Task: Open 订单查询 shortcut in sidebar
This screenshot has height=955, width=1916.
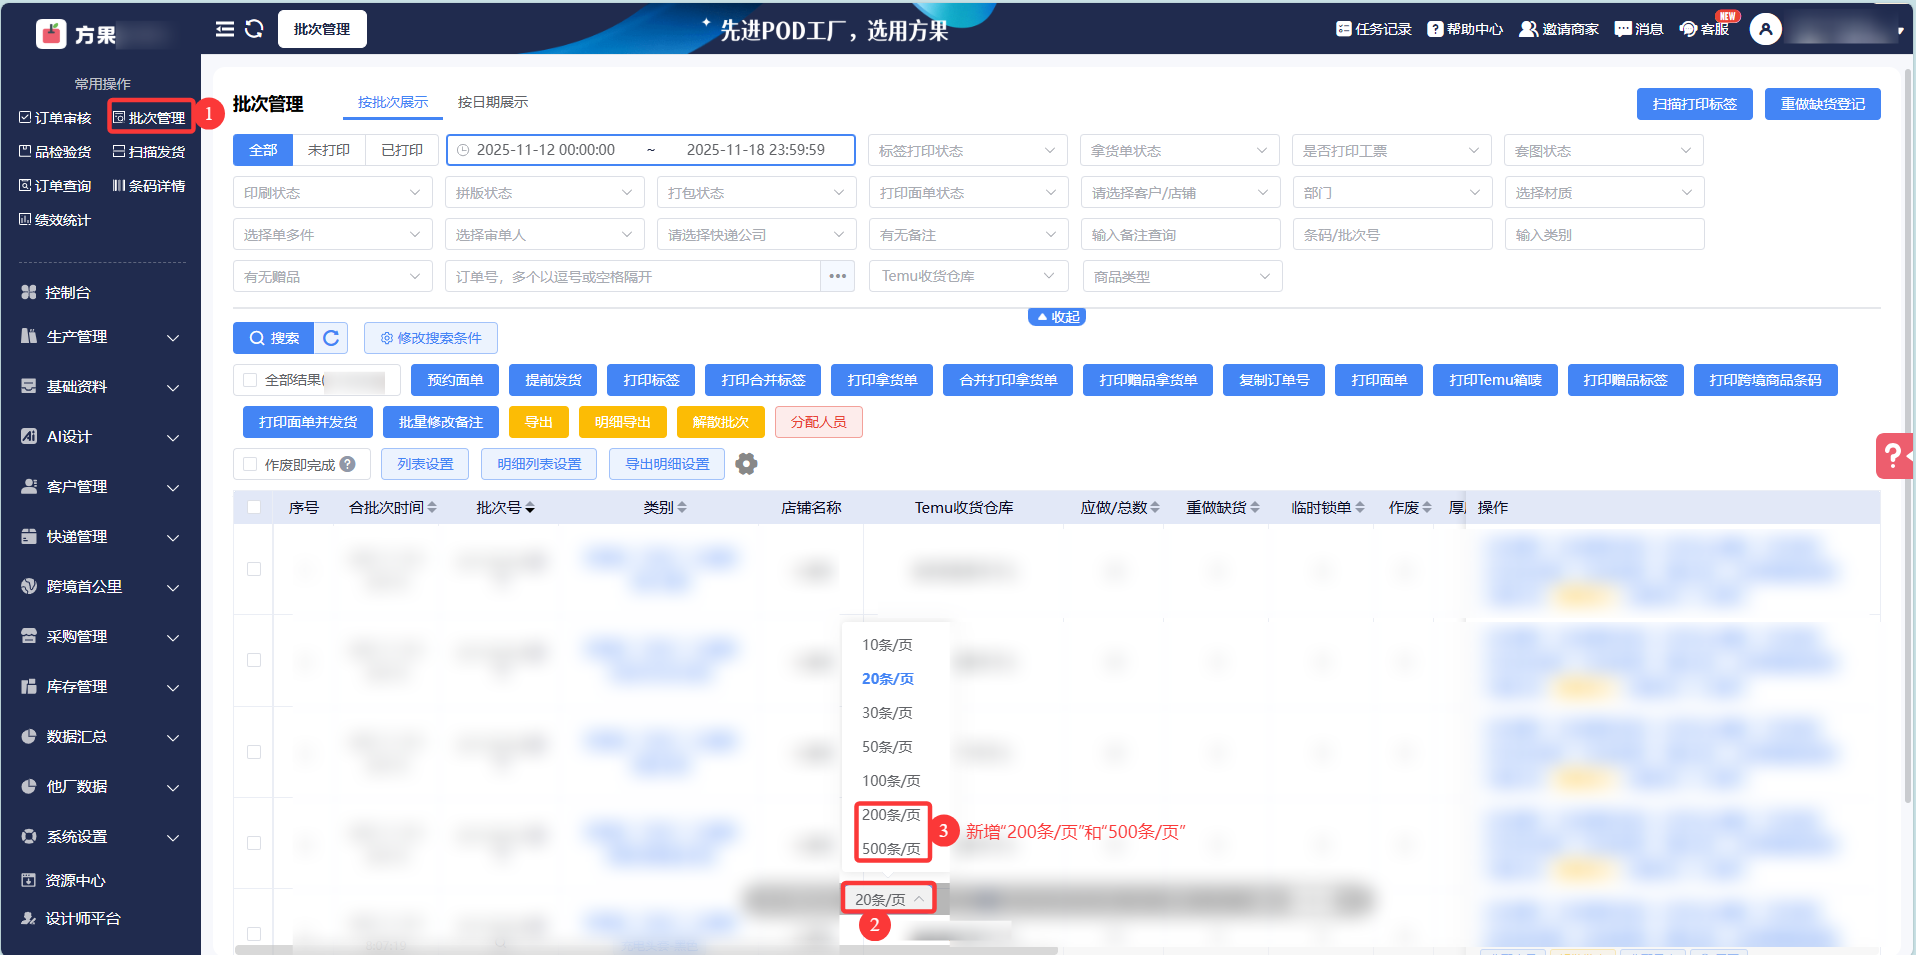Action: click(55, 186)
